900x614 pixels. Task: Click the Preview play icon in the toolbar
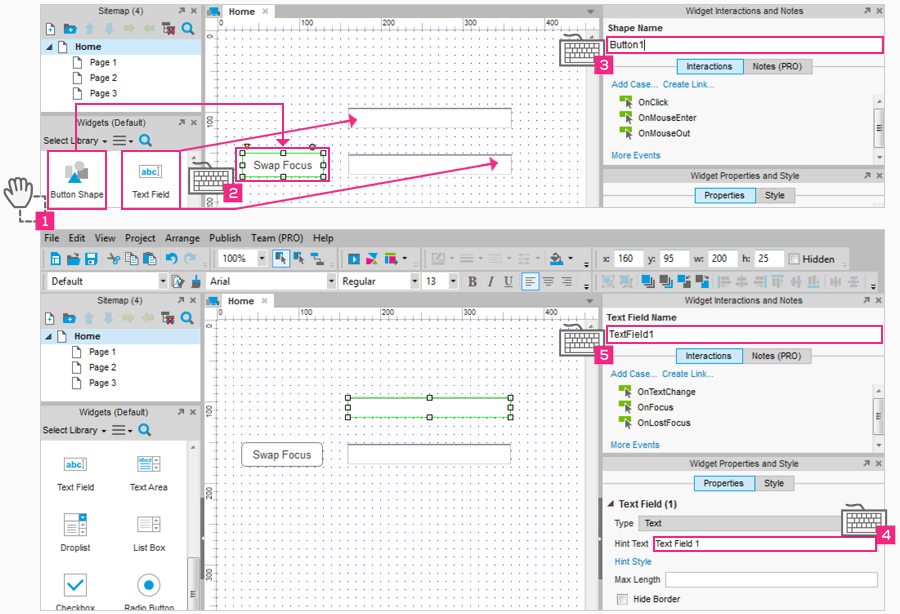pyautogui.click(x=354, y=259)
